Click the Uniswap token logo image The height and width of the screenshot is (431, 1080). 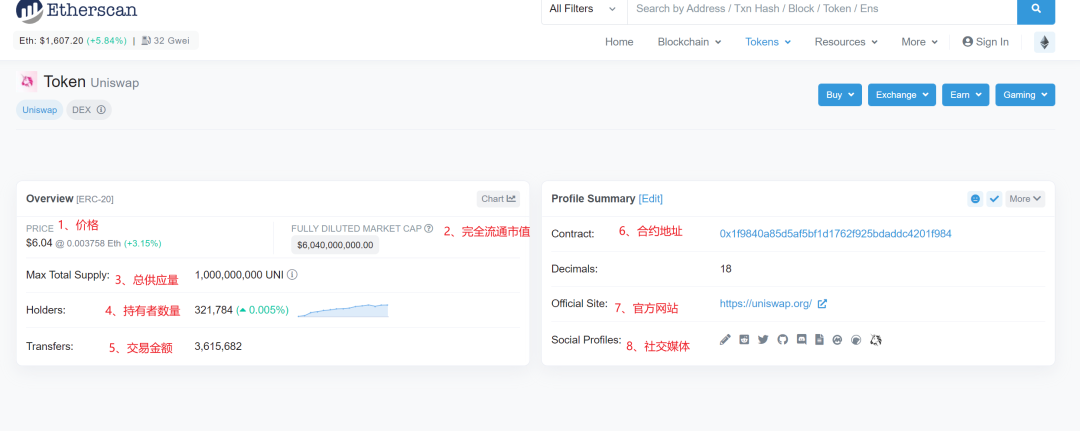[x=27, y=82]
